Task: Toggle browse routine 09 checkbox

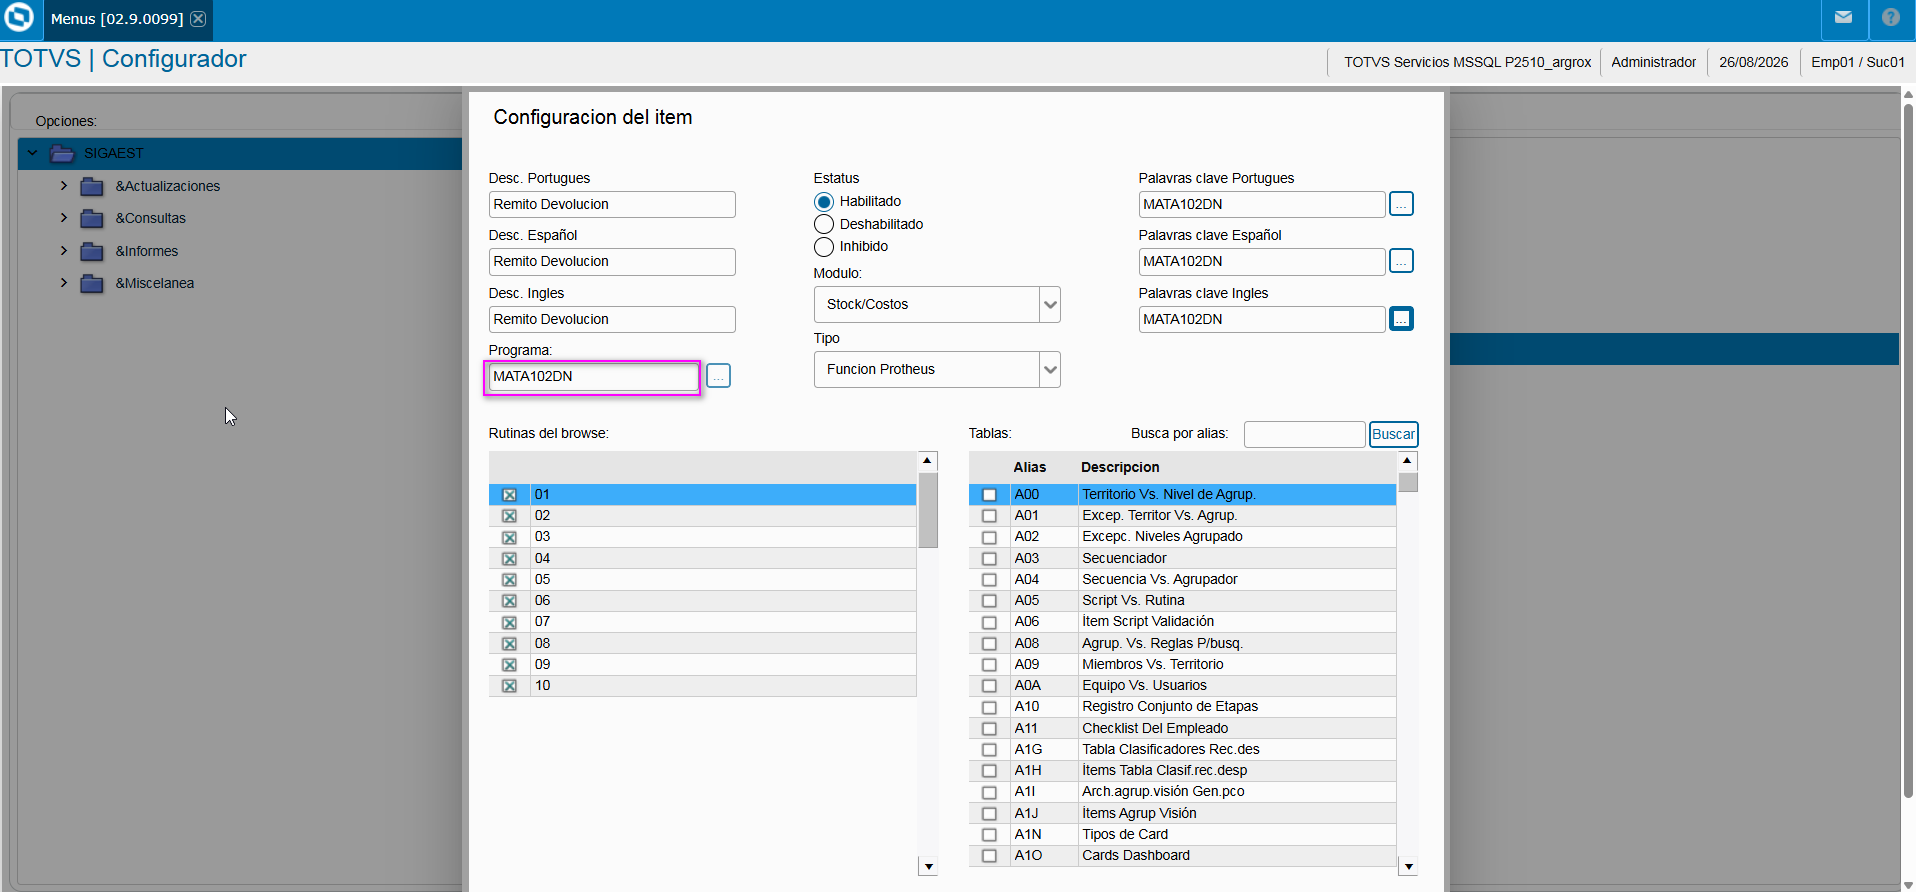Action: [509, 665]
